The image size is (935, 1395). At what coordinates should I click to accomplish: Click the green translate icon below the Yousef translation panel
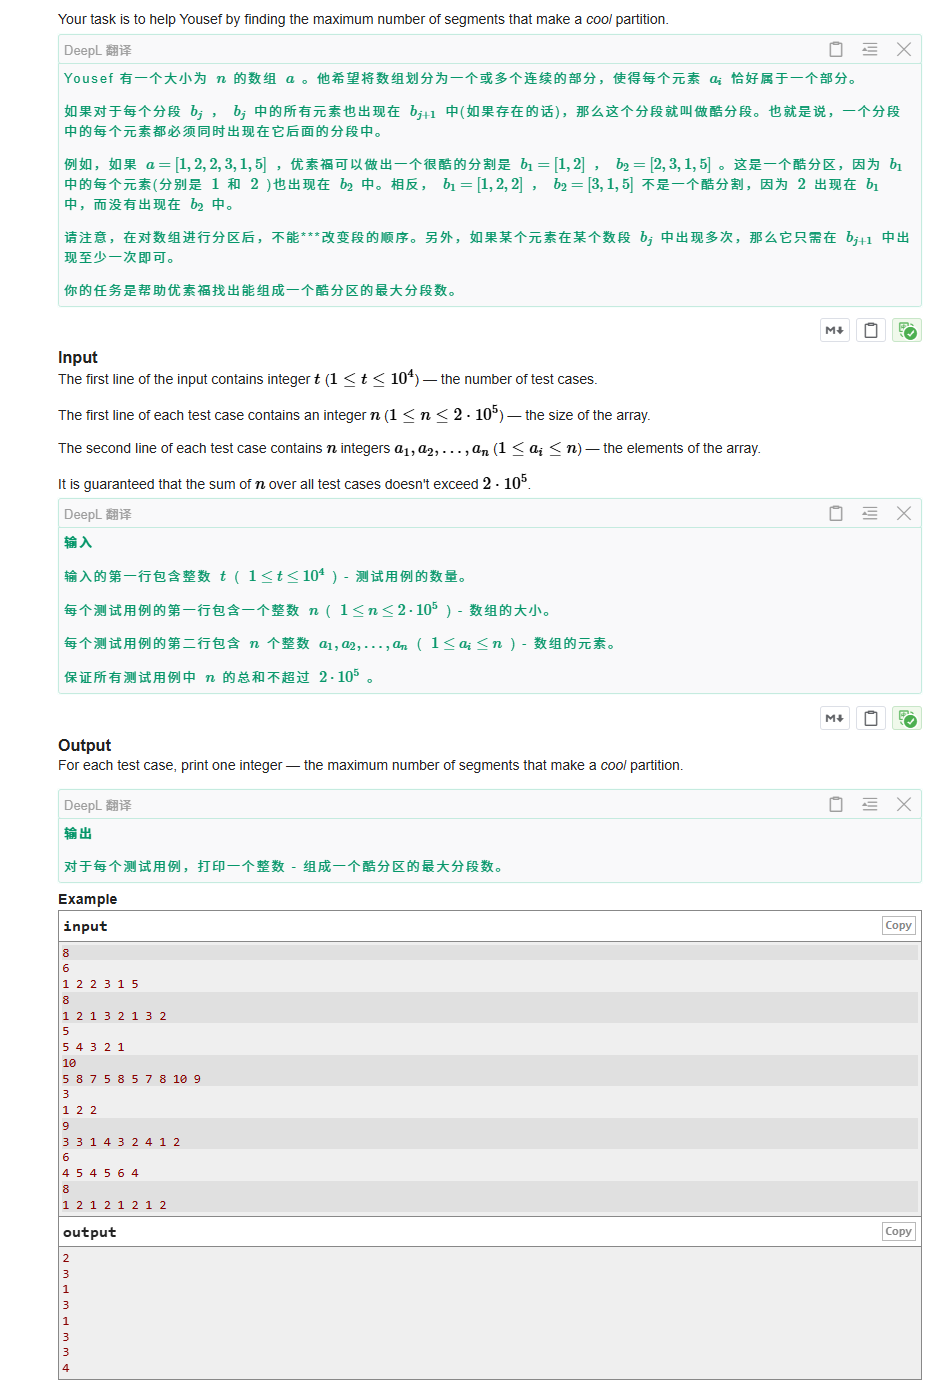[907, 330]
